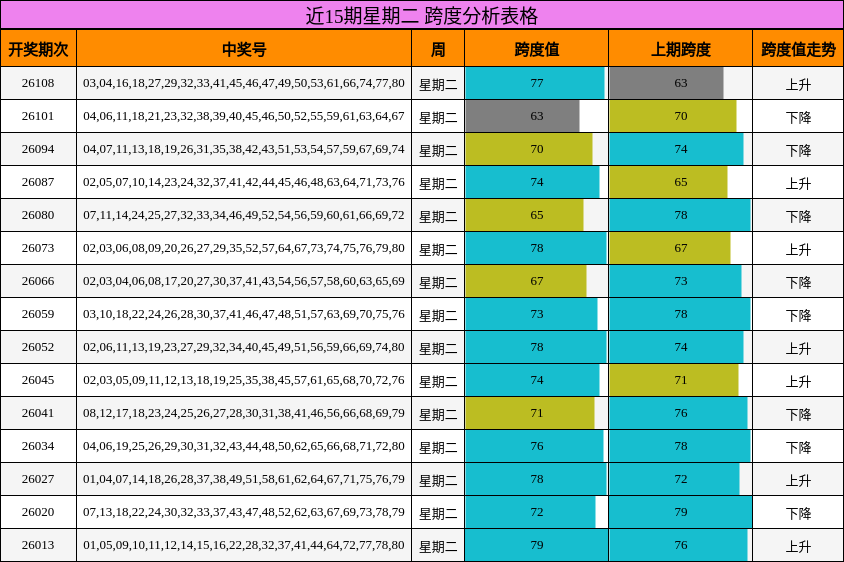Viewport: 844px width, 562px height.
Task: Select the 跨度值 column header
Action: click(537, 50)
